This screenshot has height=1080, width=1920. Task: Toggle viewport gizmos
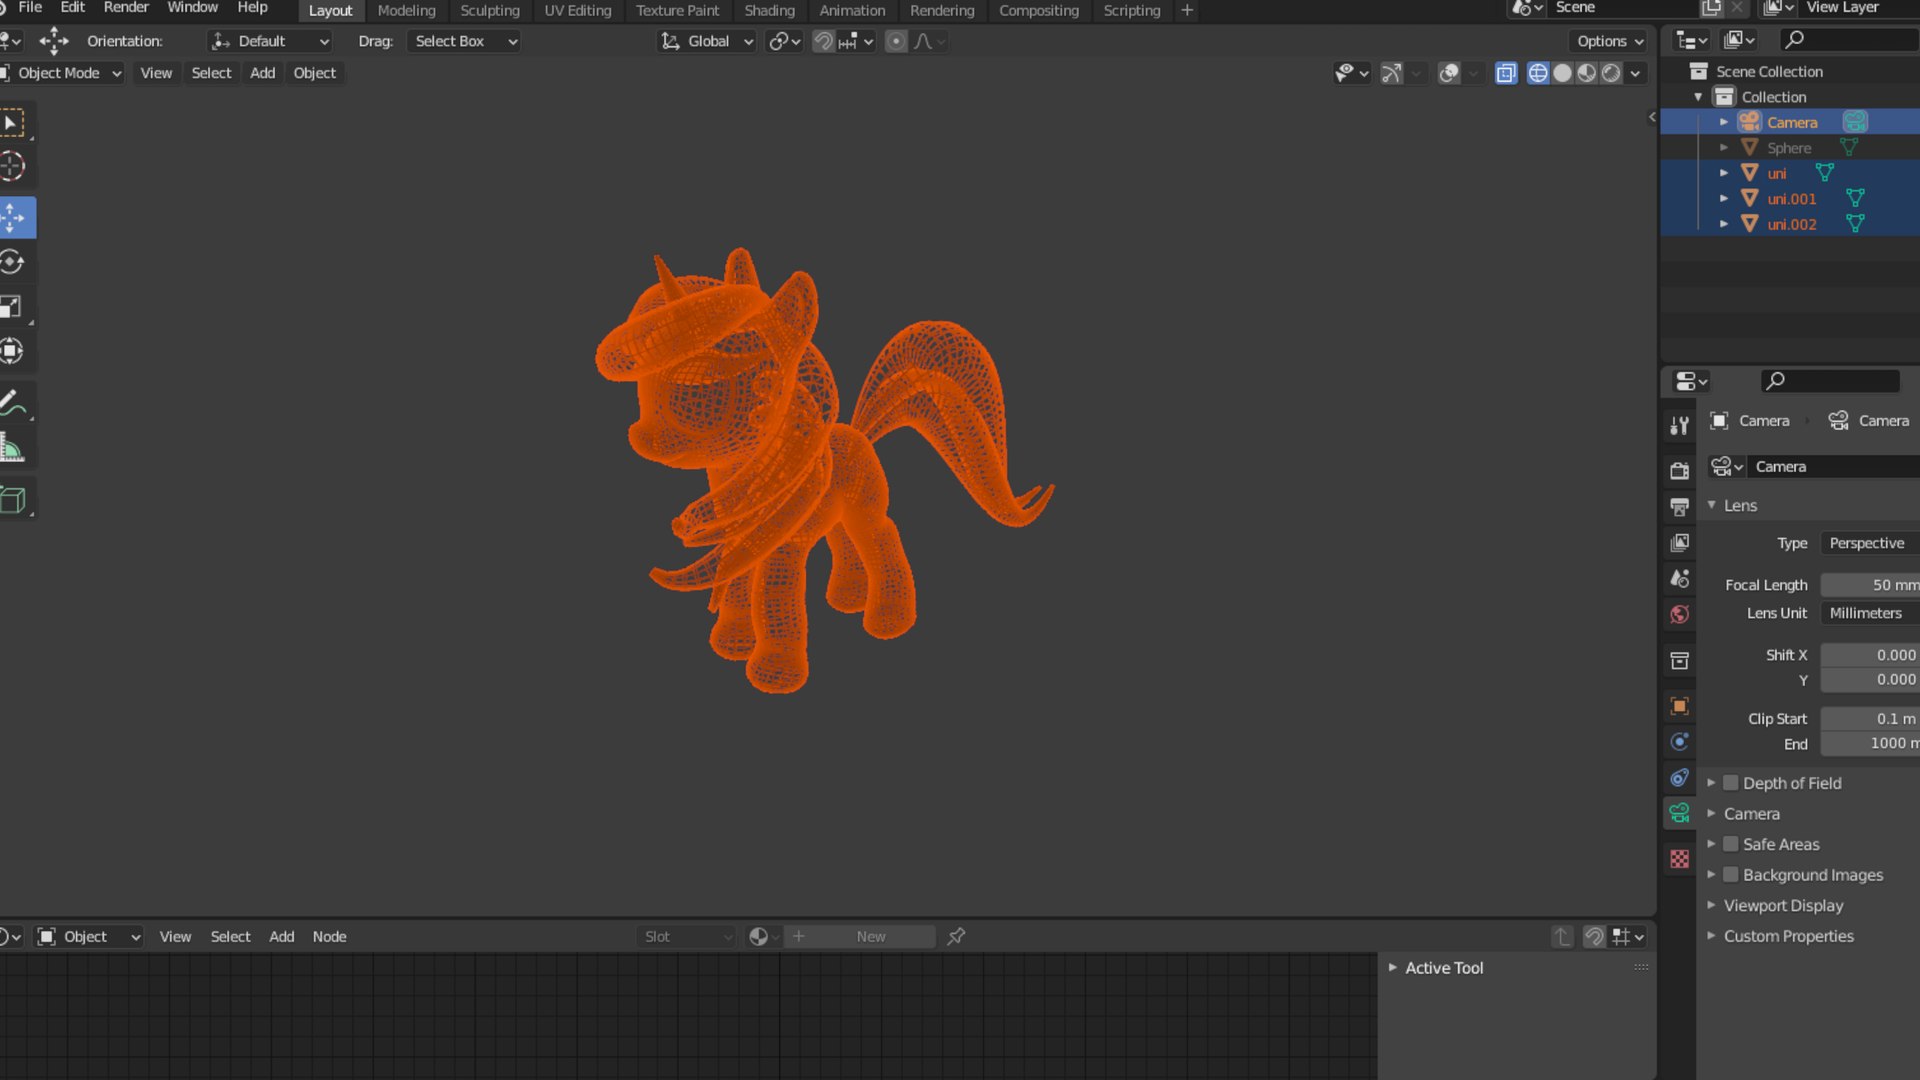[1391, 73]
